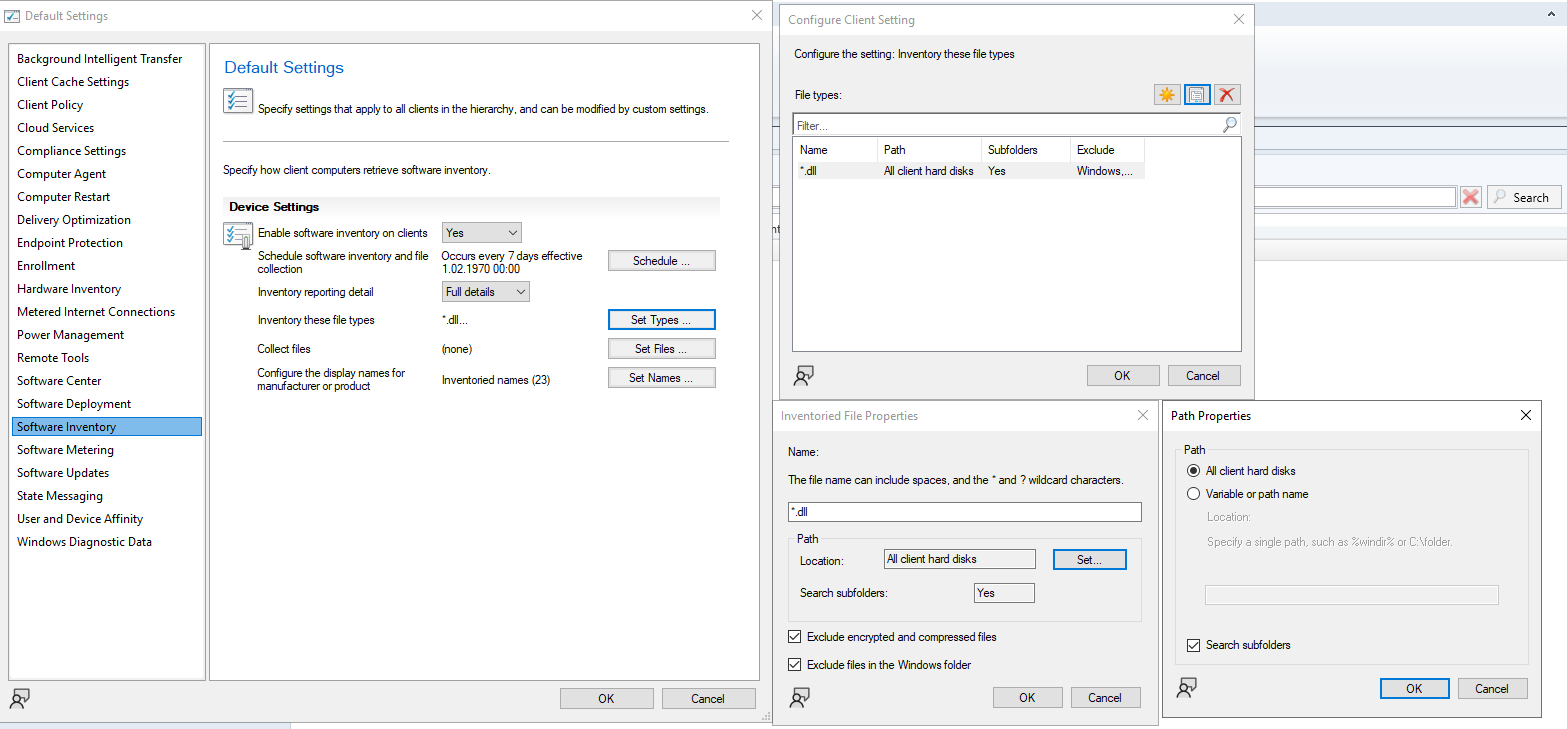Click the feedback icon in Path Properties dialog
This screenshot has width=1567, height=729.
click(1187, 688)
